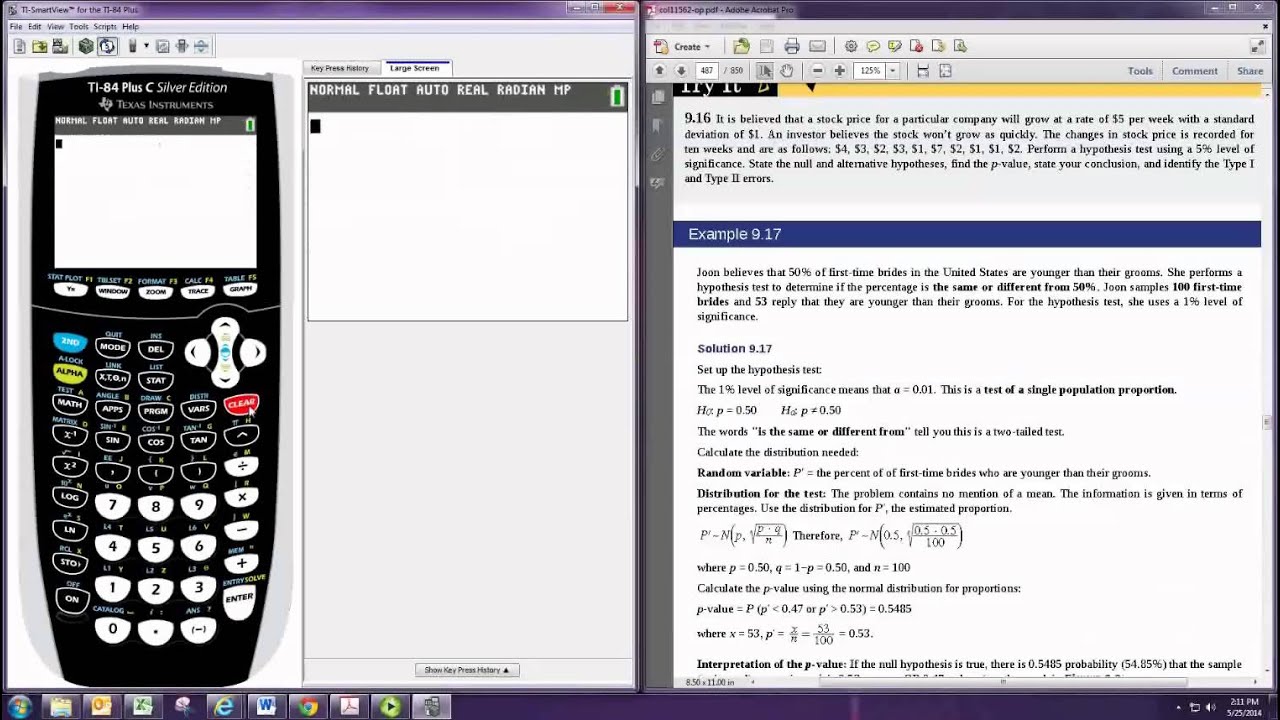This screenshot has height=720, width=1280.
Task: Click the zoom in plus button in Acrobat
Action: point(840,71)
